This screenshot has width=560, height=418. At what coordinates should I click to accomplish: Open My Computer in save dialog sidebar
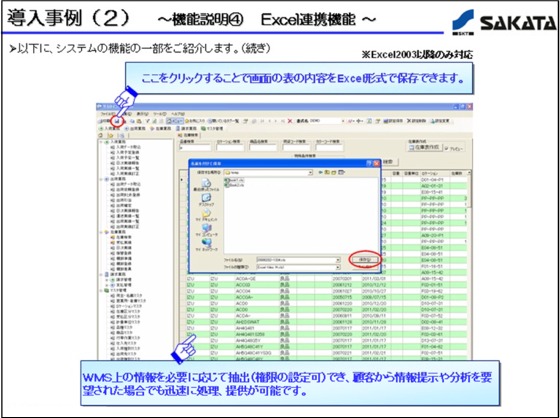pyautogui.click(x=206, y=230)
